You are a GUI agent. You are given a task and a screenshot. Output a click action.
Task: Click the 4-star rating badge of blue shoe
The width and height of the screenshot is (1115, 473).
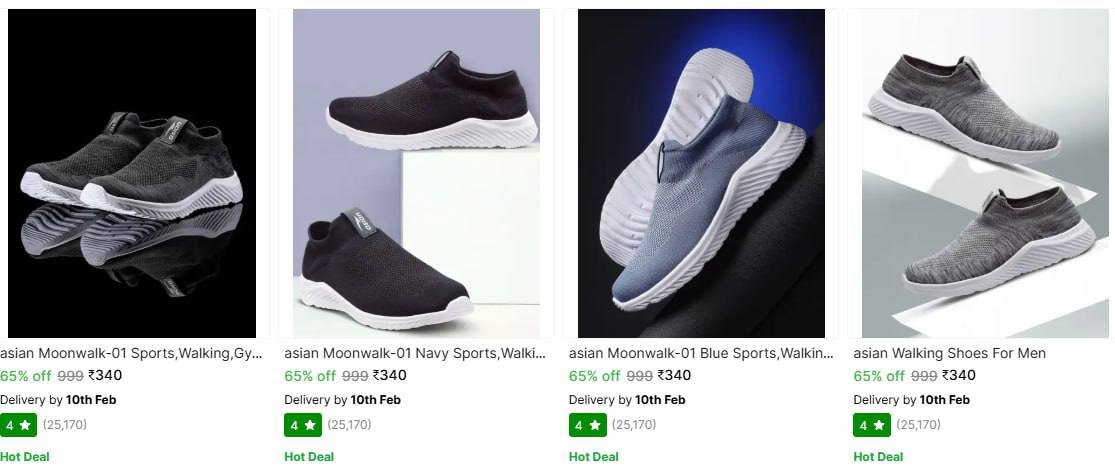pyautogui.click(x=587, y=425)
